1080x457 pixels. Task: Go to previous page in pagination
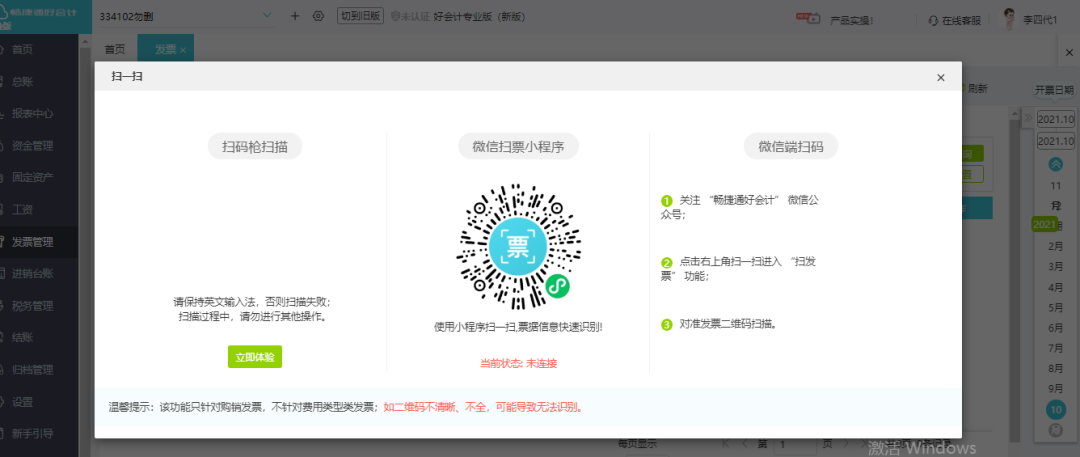(744, 443)
